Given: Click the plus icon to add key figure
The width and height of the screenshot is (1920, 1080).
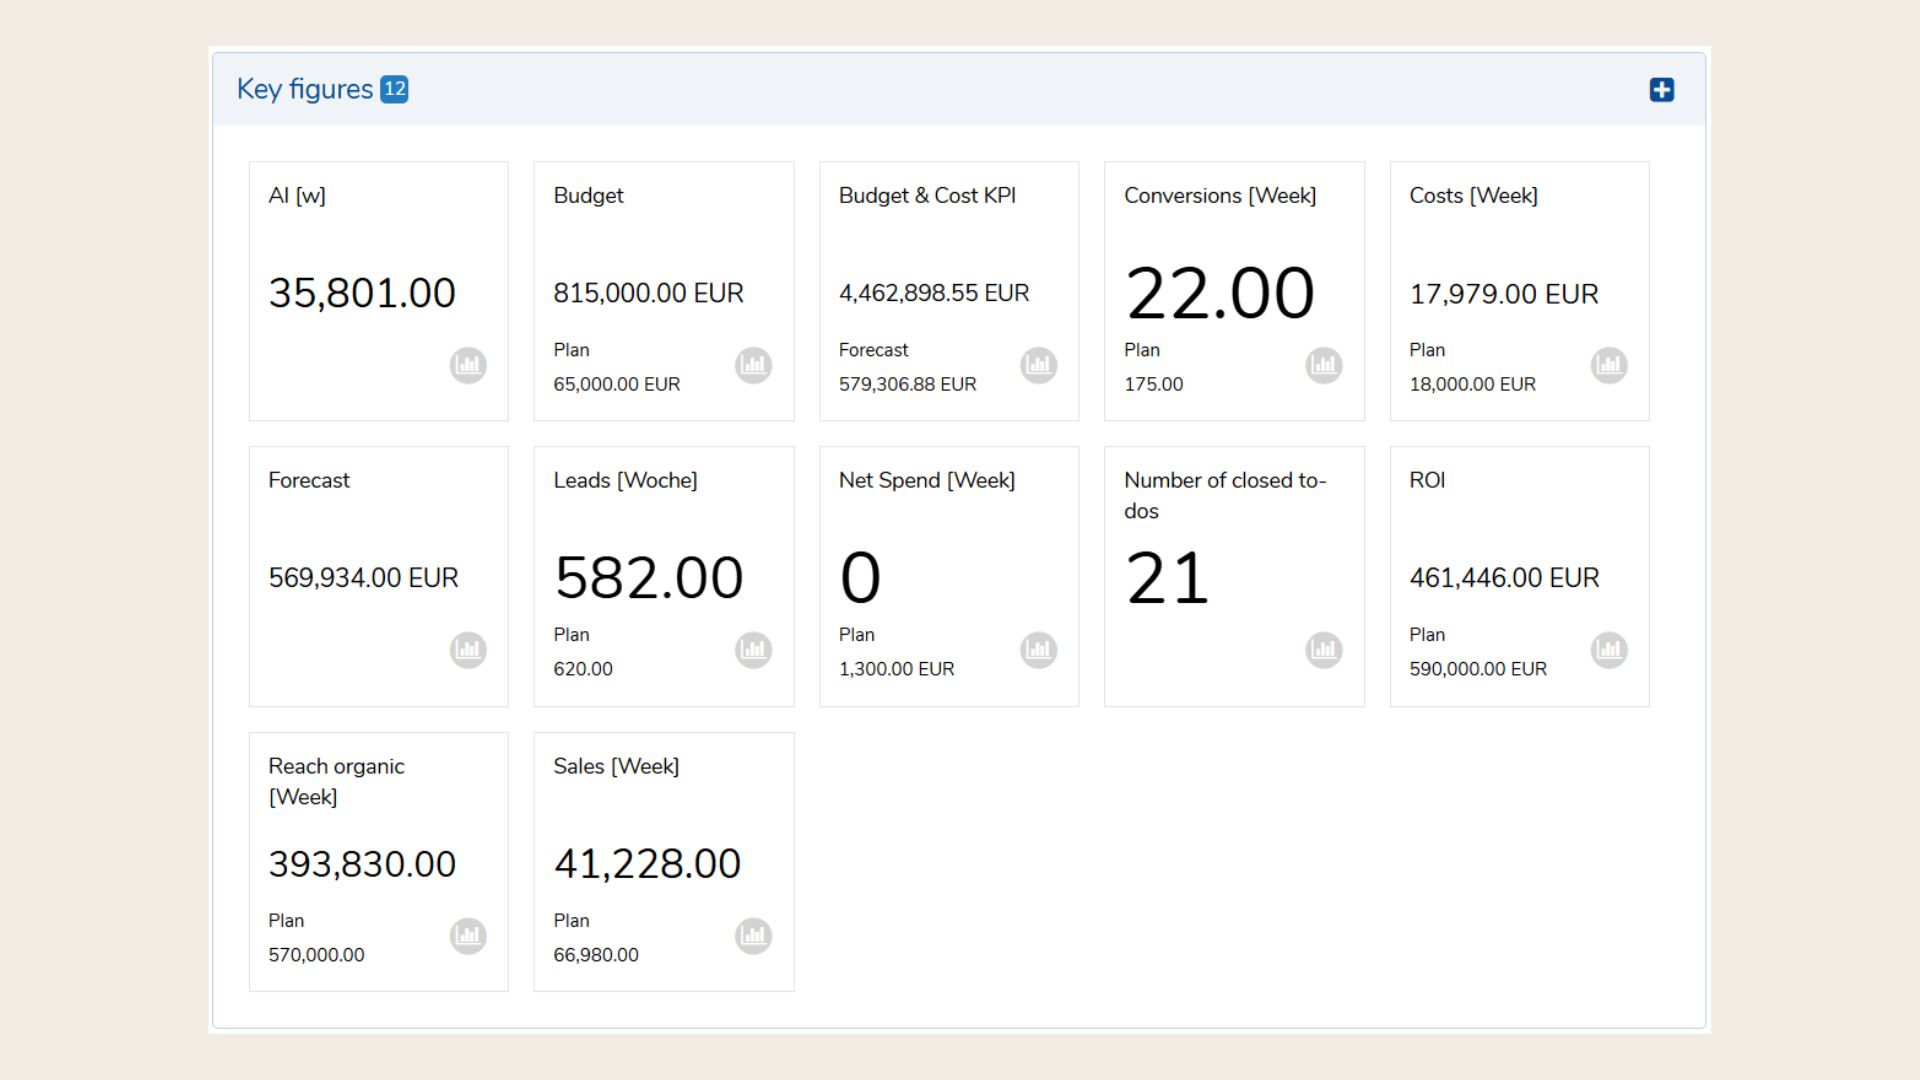Looking at the screenshot, I should click(1661, 90).
